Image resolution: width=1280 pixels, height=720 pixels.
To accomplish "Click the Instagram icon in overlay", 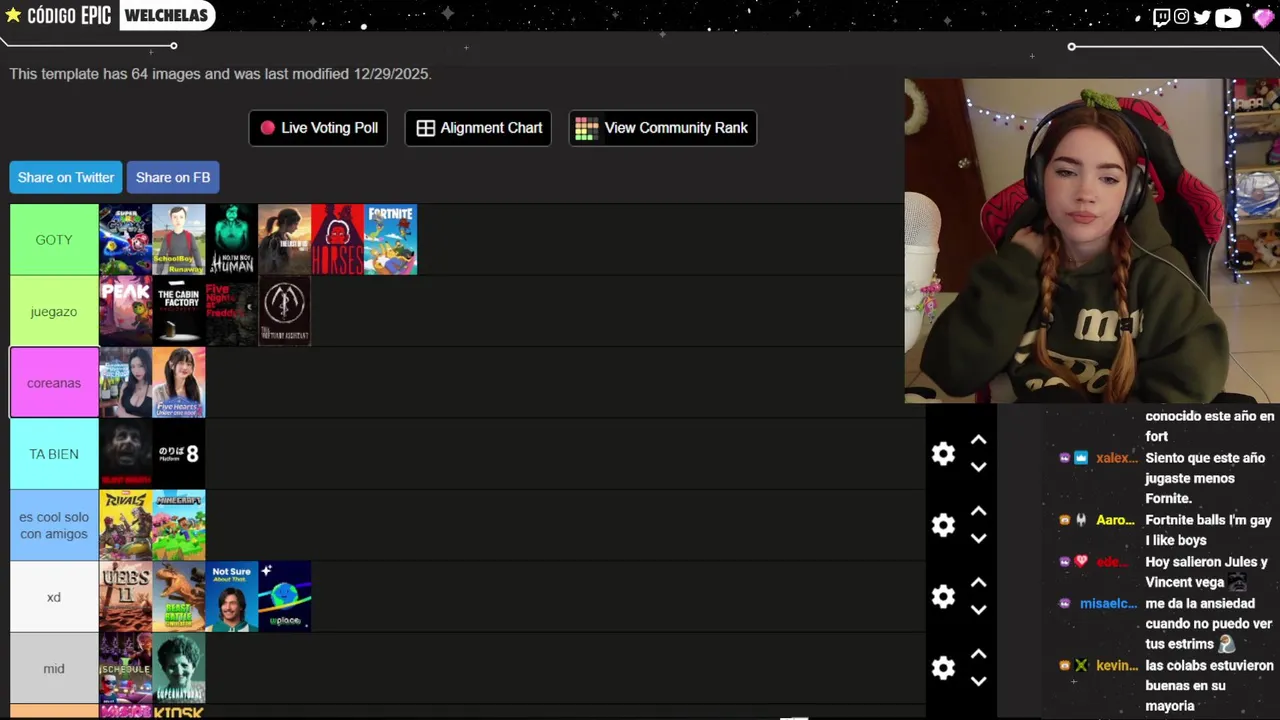I will [1181, 17].
